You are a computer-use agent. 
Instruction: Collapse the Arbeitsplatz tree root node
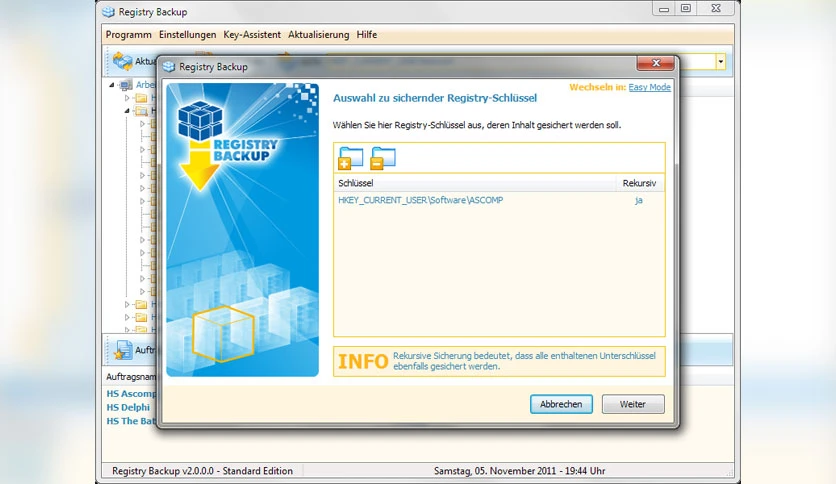tap(112, 85)
